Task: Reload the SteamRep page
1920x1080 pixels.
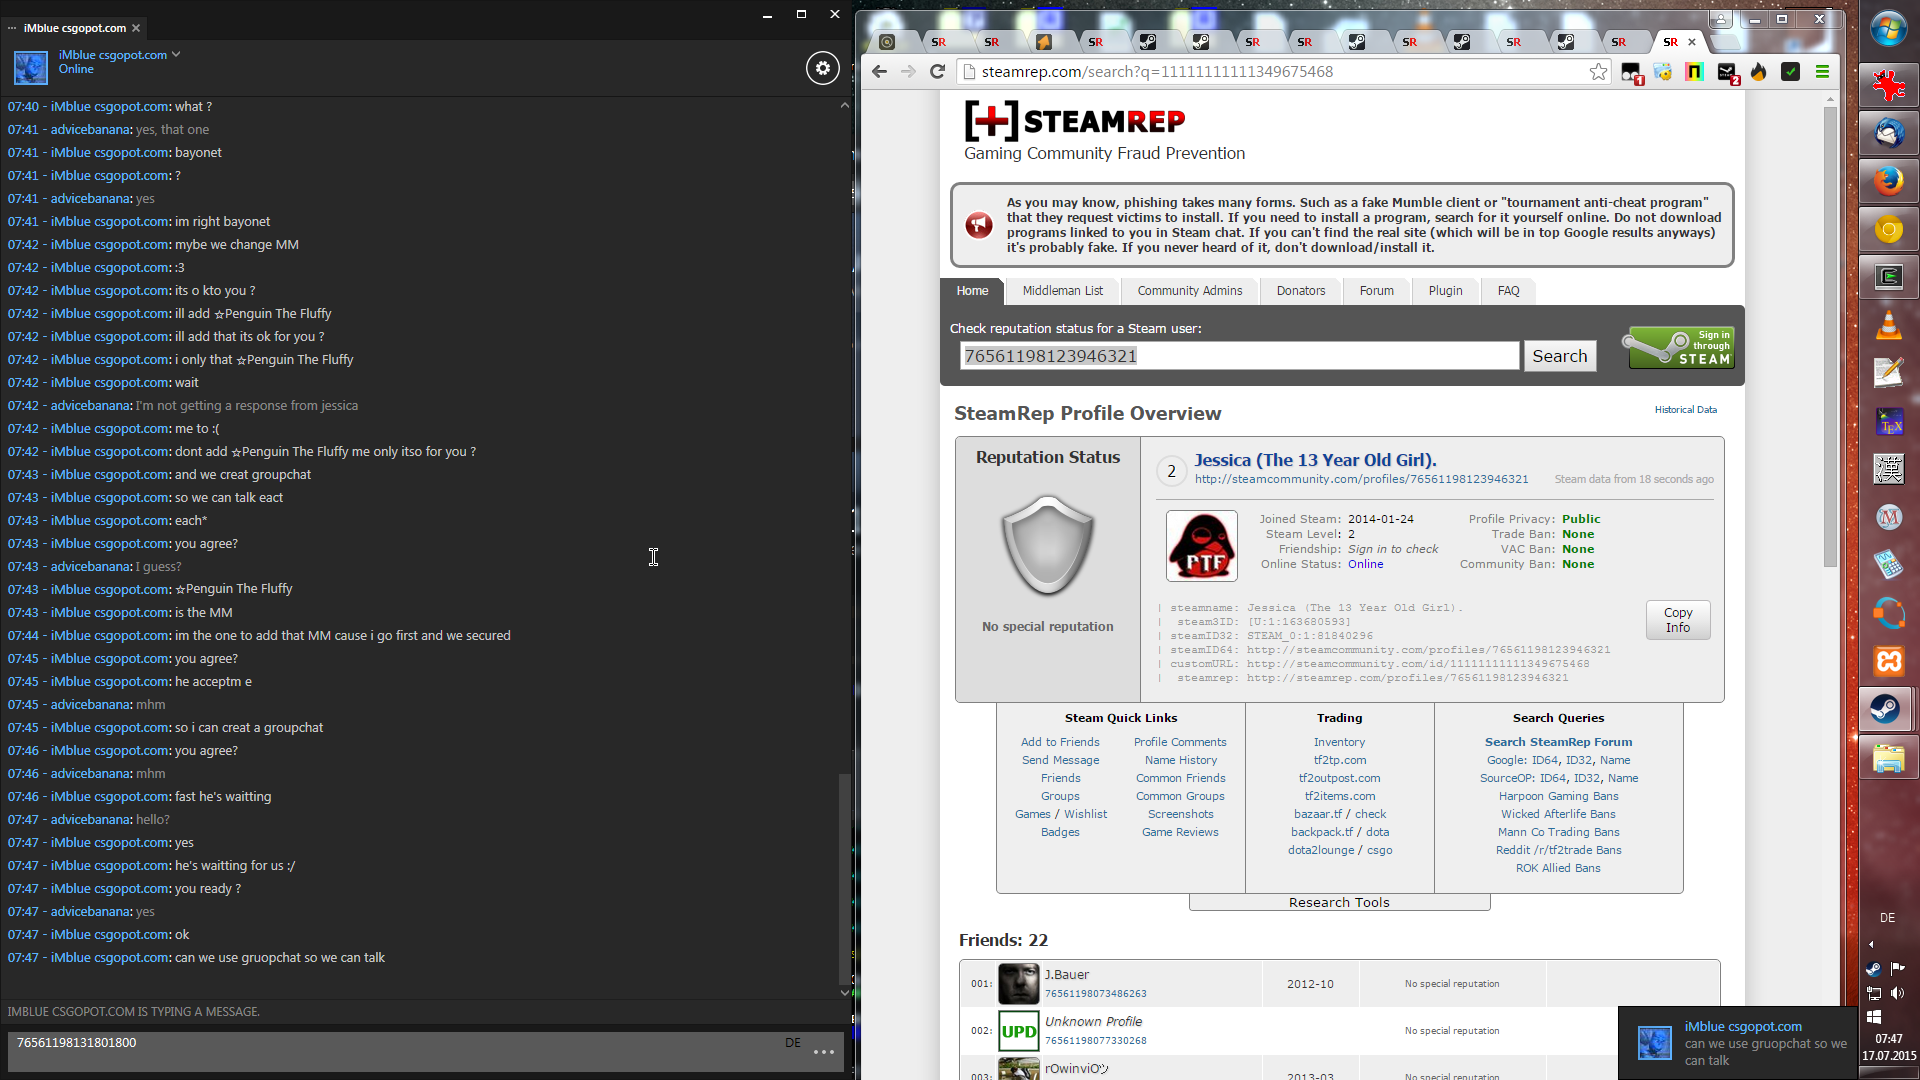Action: click(937, 72)
